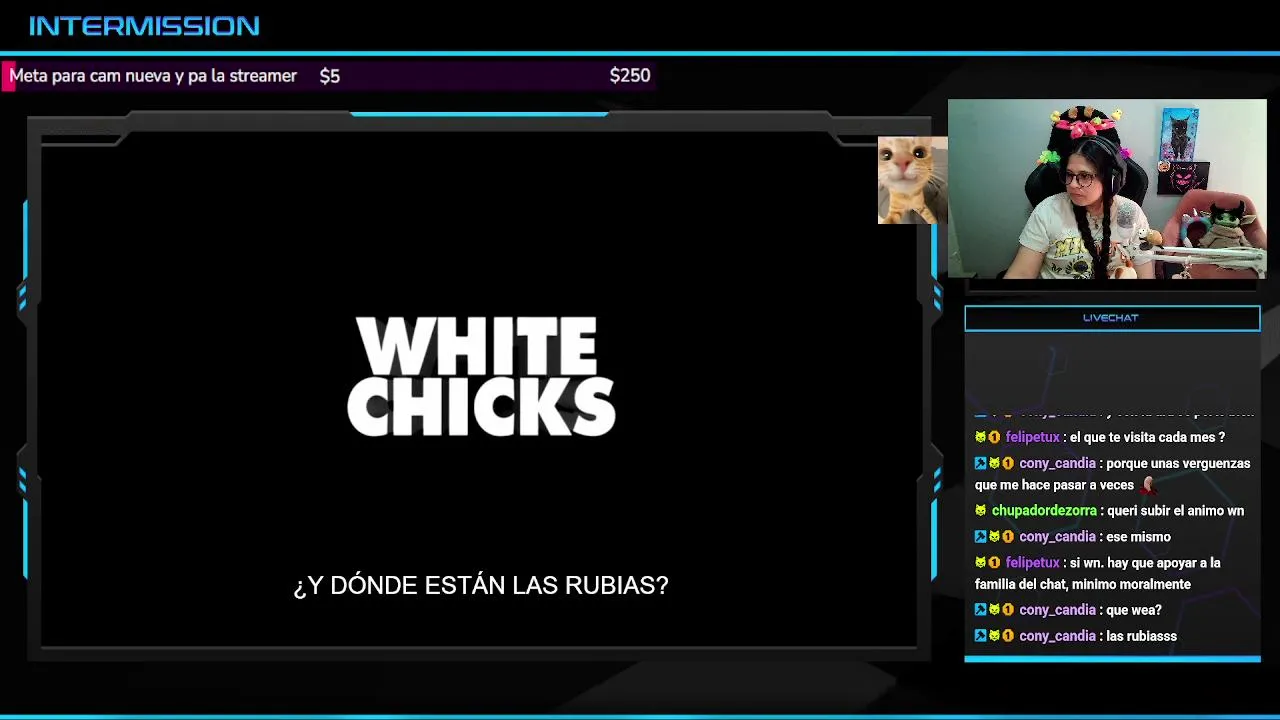
Task: Click username cony_candia on "las rubiasss" message
Action: point(1057,635)
